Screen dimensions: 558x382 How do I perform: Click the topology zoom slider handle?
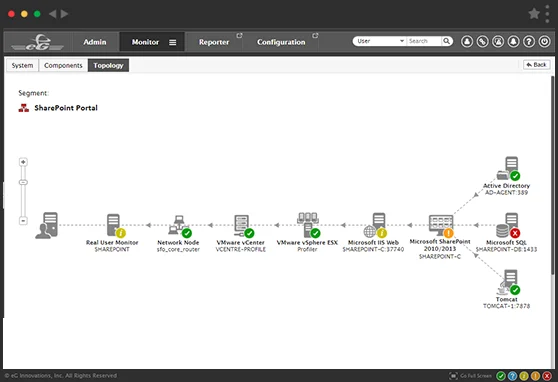[x=23, y=182]
